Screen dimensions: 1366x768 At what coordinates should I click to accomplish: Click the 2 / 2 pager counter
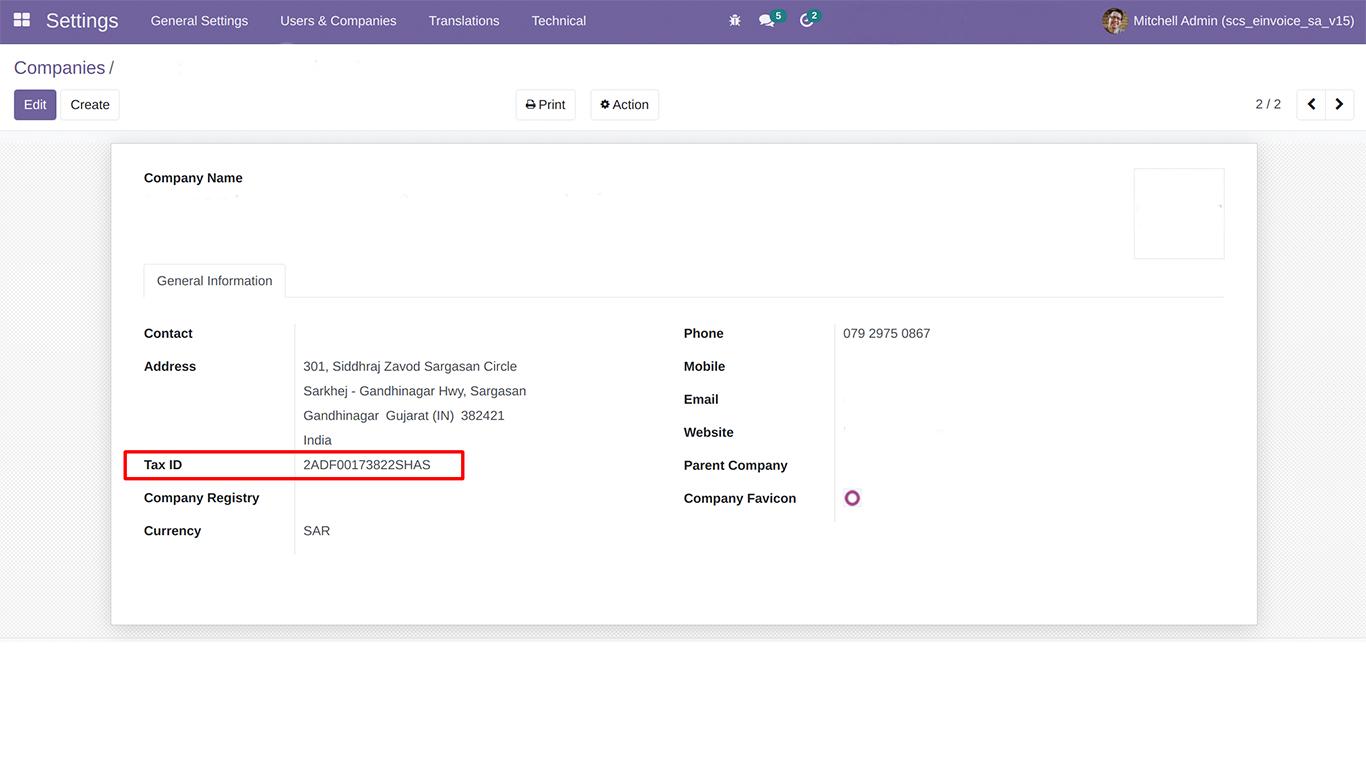(1268, 104)
